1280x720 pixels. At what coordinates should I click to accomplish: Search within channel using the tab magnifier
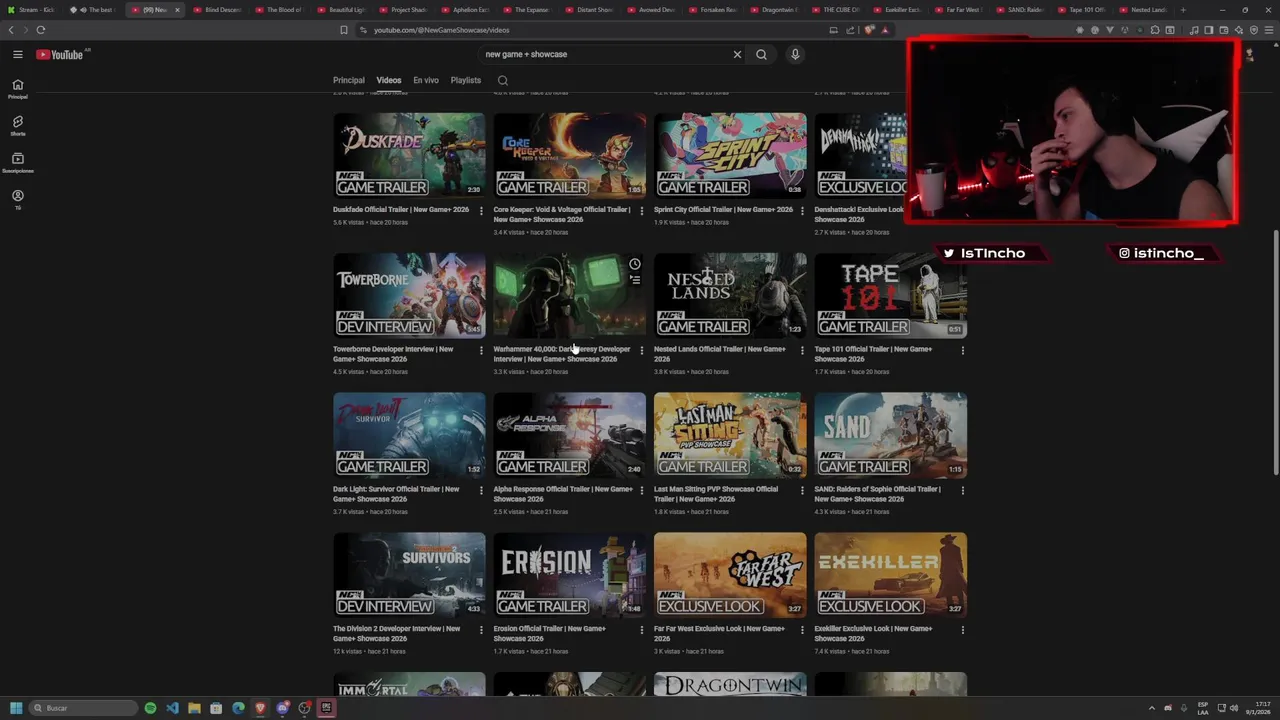click(x=503, y=80)
